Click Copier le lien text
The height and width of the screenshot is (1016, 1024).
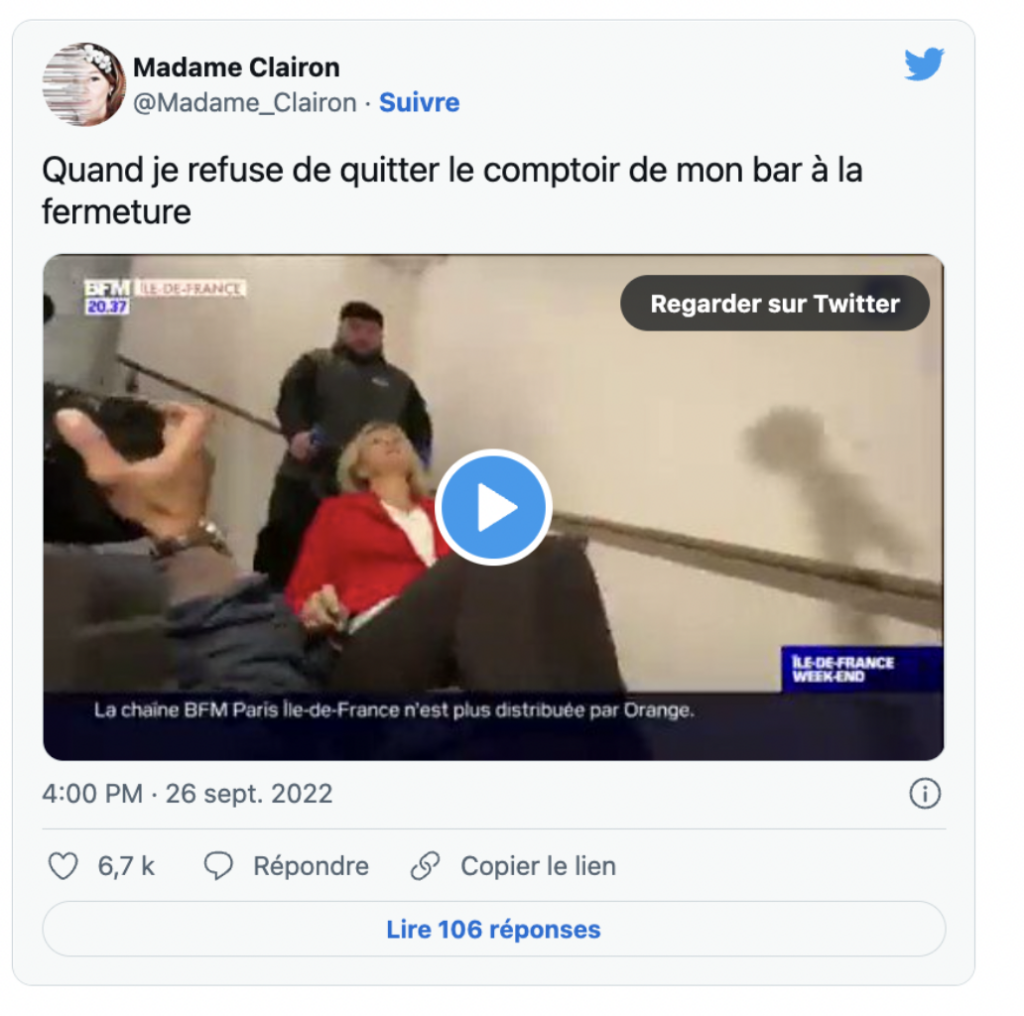coord(538,866)
